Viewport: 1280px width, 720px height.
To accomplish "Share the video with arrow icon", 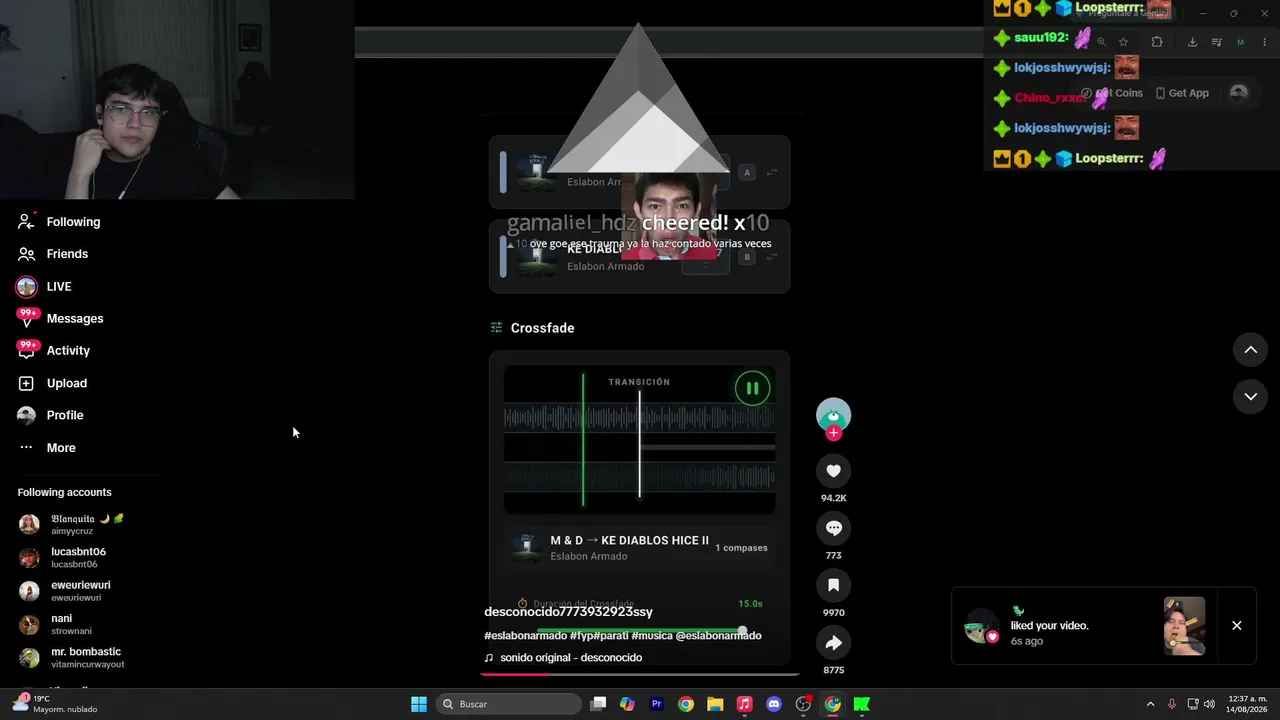I will tap(833, 643).
